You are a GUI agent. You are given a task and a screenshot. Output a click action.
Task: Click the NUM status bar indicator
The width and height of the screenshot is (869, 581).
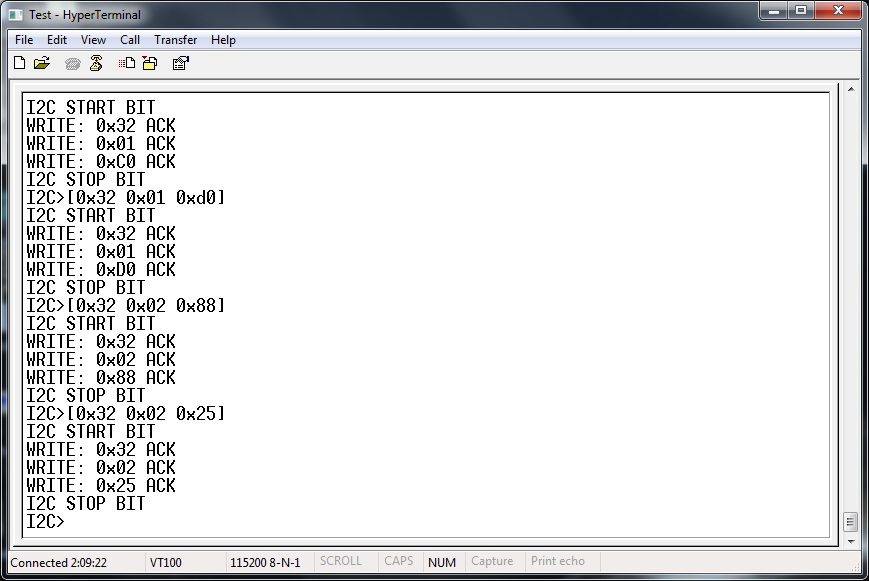coord(442,562)
